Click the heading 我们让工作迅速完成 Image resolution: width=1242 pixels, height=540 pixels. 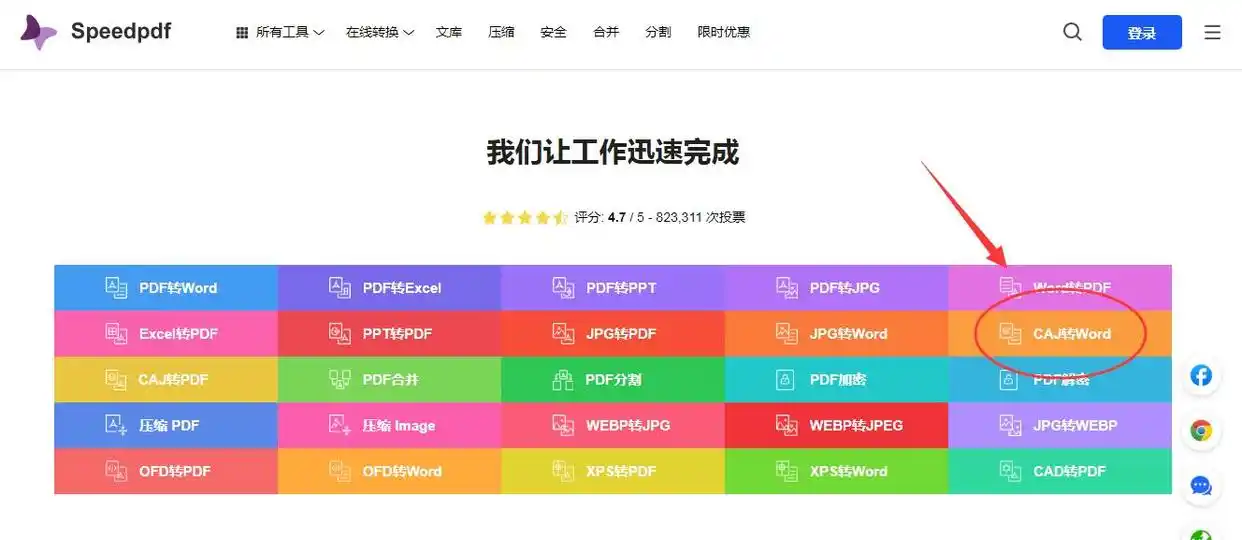612,152
